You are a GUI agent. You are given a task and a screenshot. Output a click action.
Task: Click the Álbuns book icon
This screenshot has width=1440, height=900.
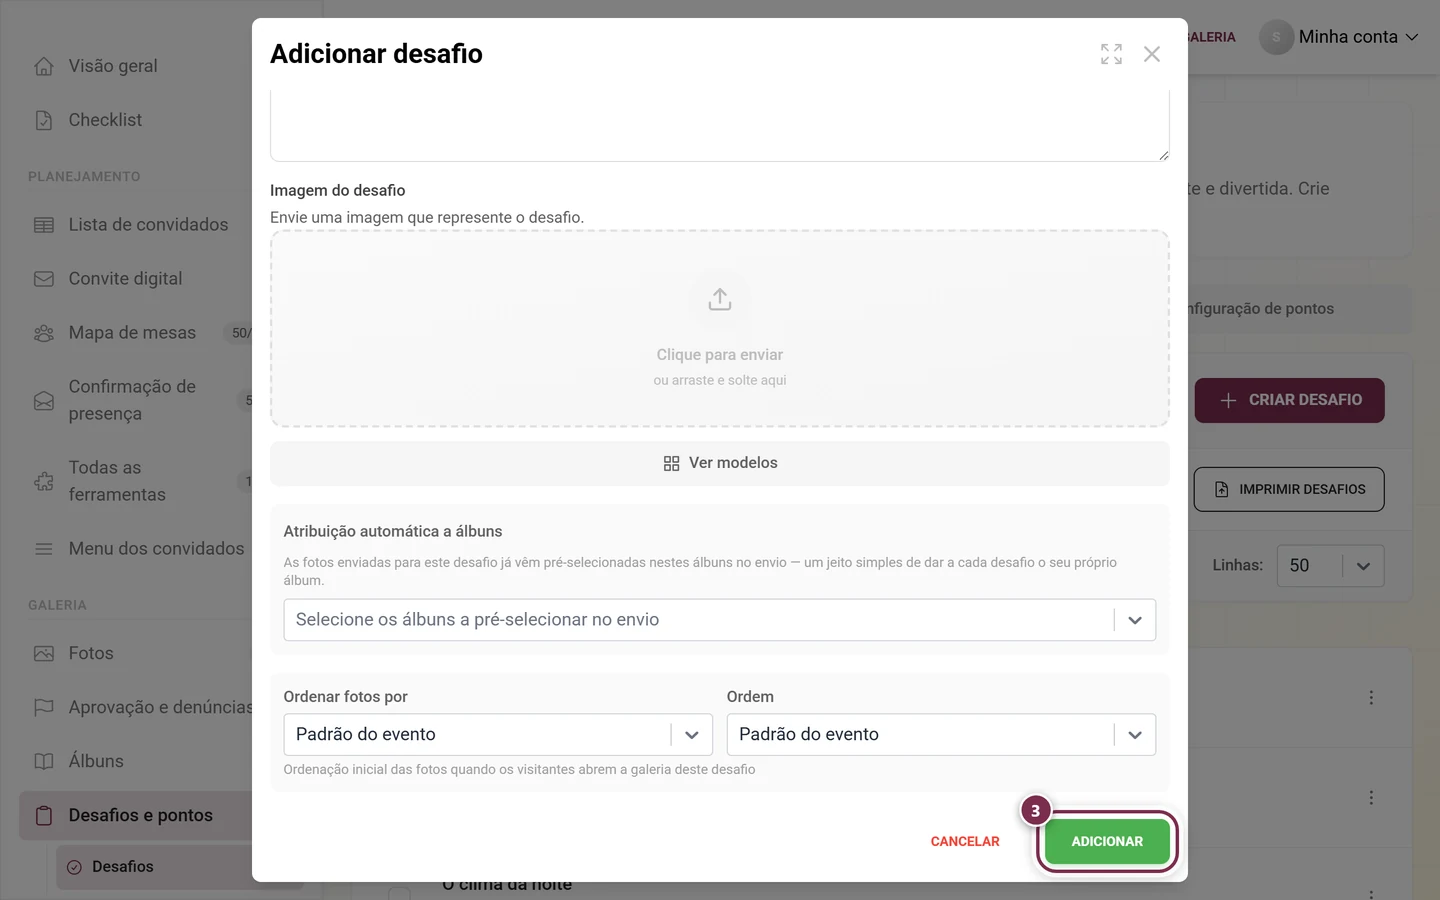pos(44,762)
